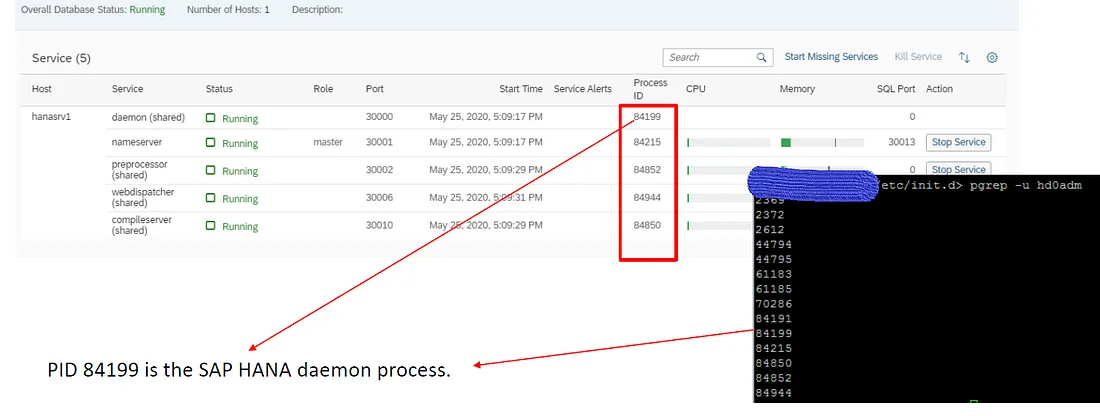Click the SQL Port column header

click(896, 89)
